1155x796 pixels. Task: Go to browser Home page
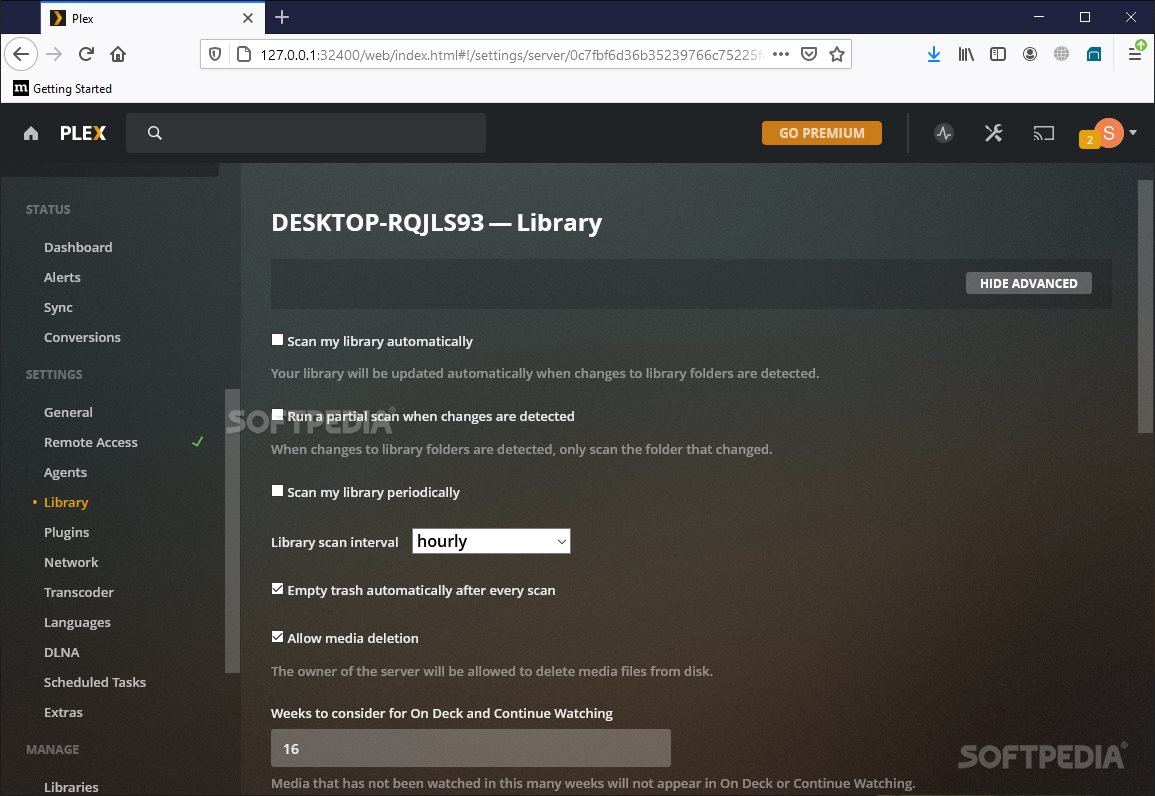[x=118, y=54]
